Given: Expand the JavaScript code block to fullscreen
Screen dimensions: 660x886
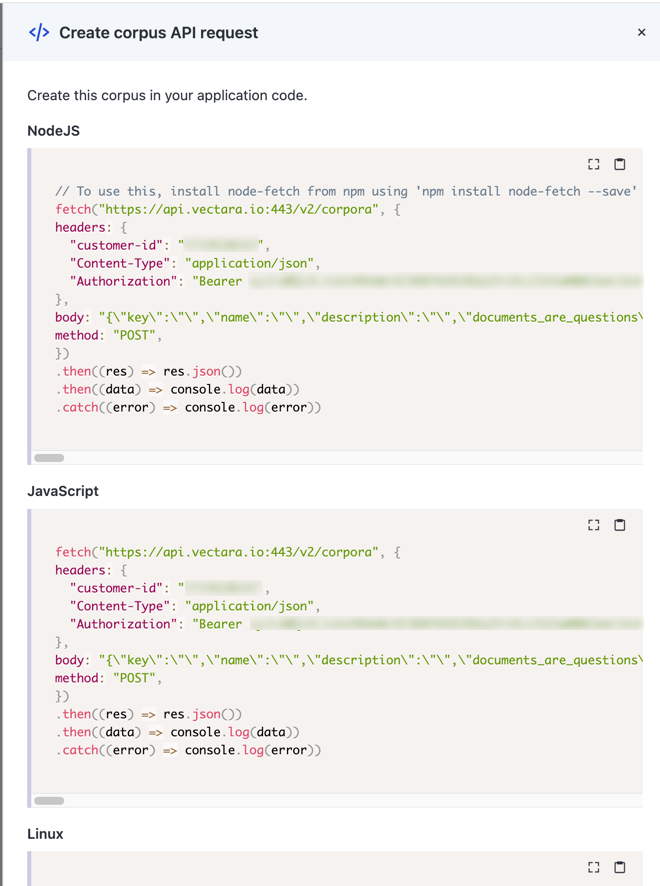Looking at the screenshot, I should click(593, 525).
